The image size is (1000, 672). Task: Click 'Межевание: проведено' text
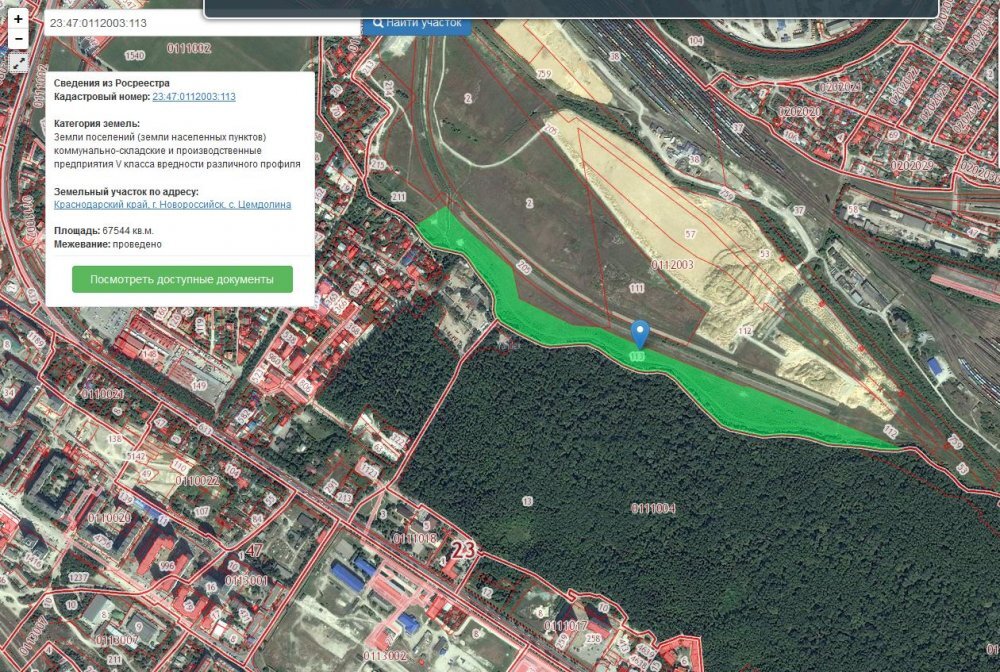click(x=108, y=244)
